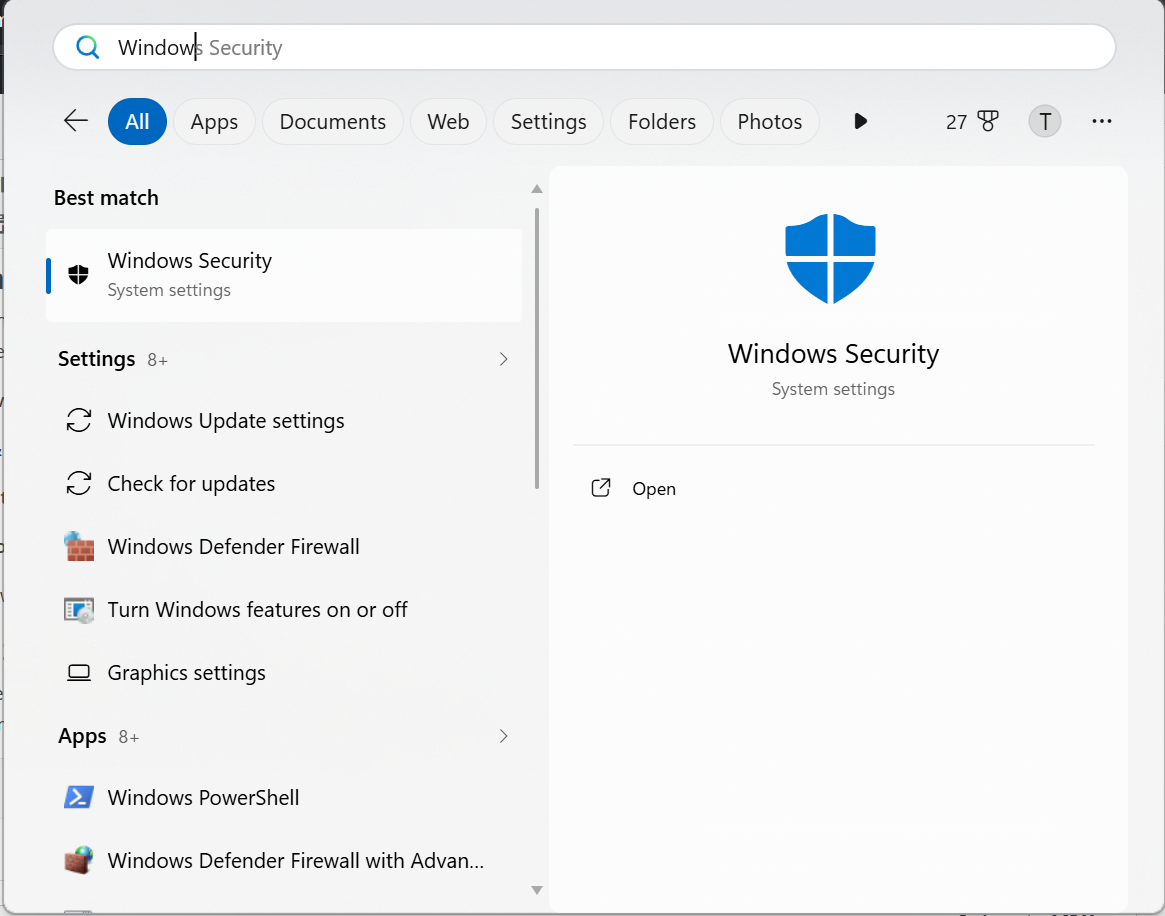The width and height of the screenshot is (1165, 916).
Task: Click the Windows Defender Firewall brick icon
Action: (x=79, y=546)
